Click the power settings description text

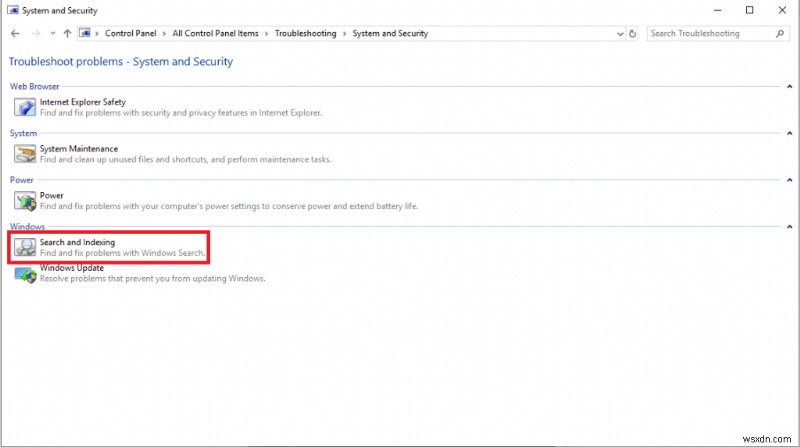coord(229,207)
